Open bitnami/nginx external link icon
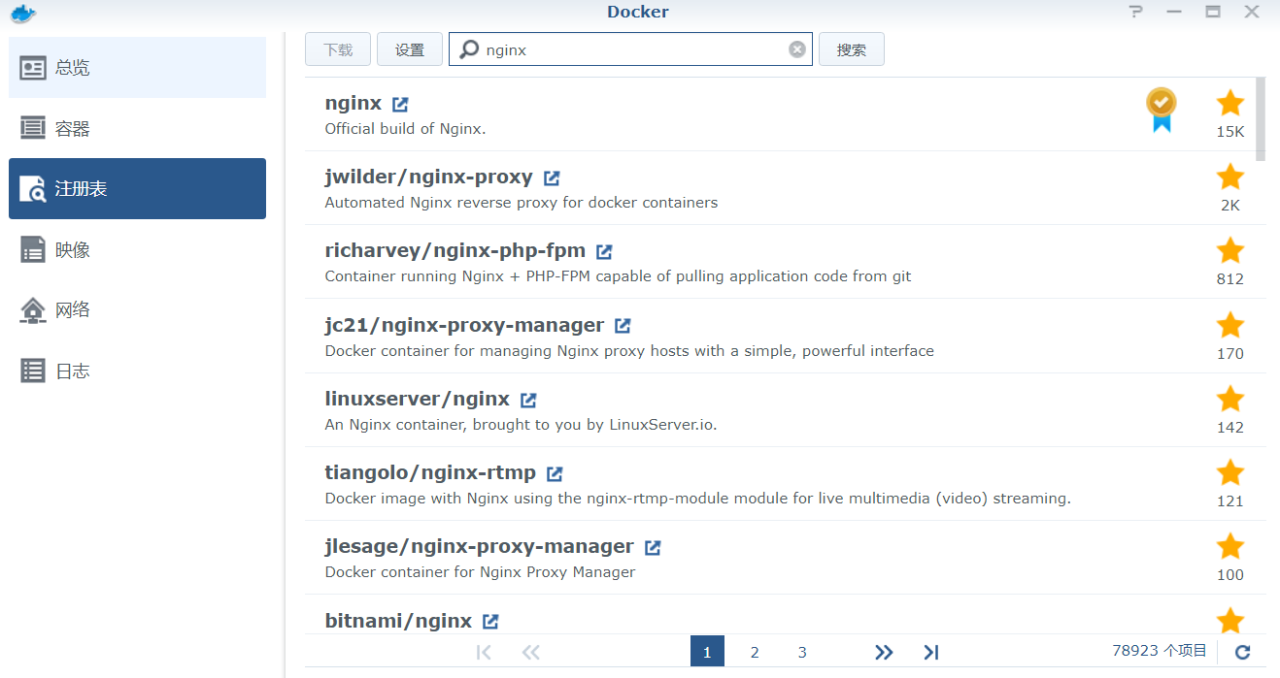 coord(490,621)
